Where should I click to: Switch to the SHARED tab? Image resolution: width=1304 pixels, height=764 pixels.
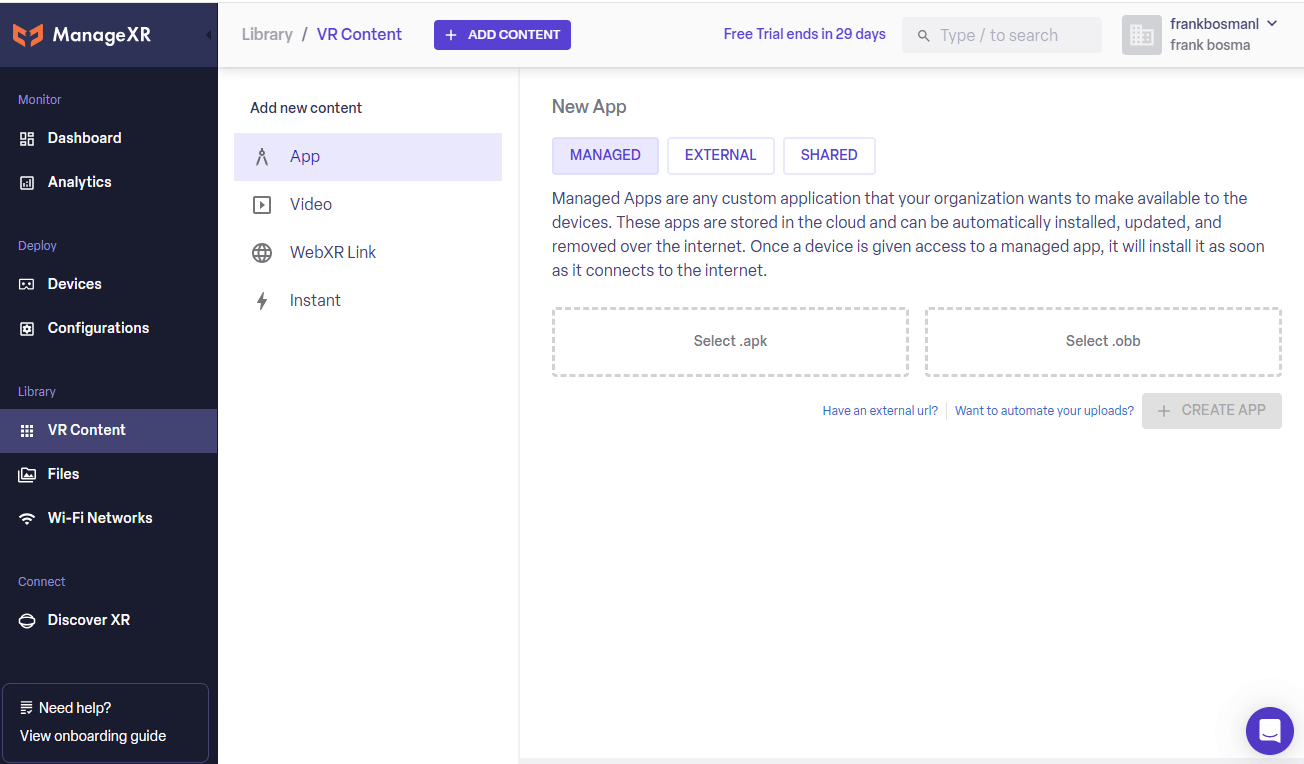829,156
